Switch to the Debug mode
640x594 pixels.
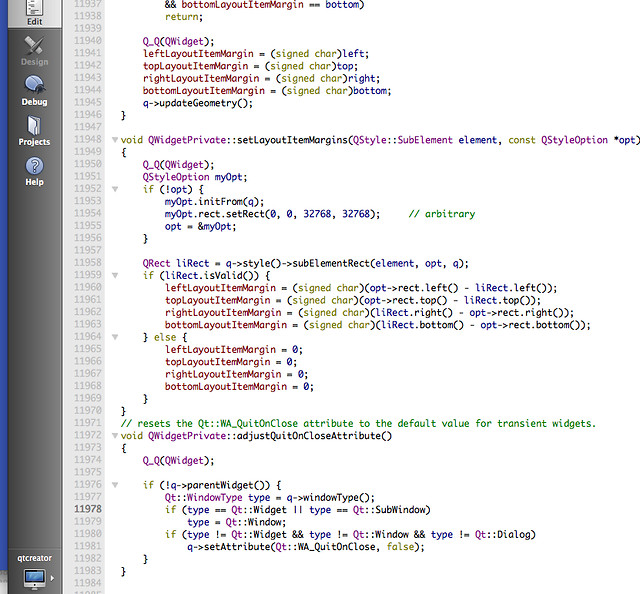34,90
